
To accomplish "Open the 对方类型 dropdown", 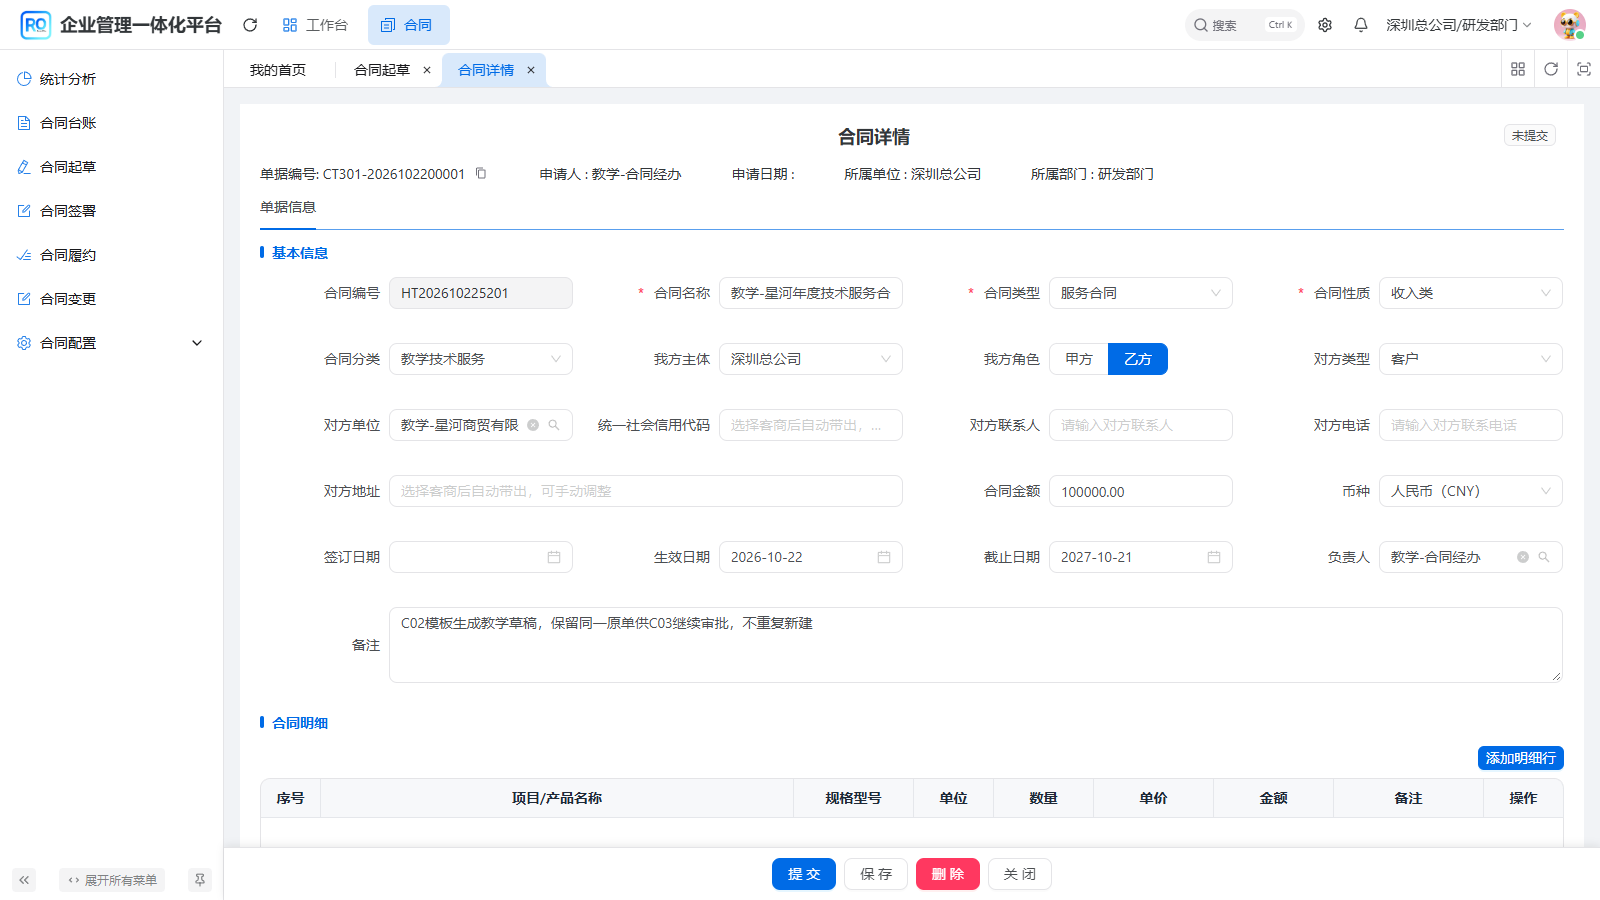I will point(1471,359).
